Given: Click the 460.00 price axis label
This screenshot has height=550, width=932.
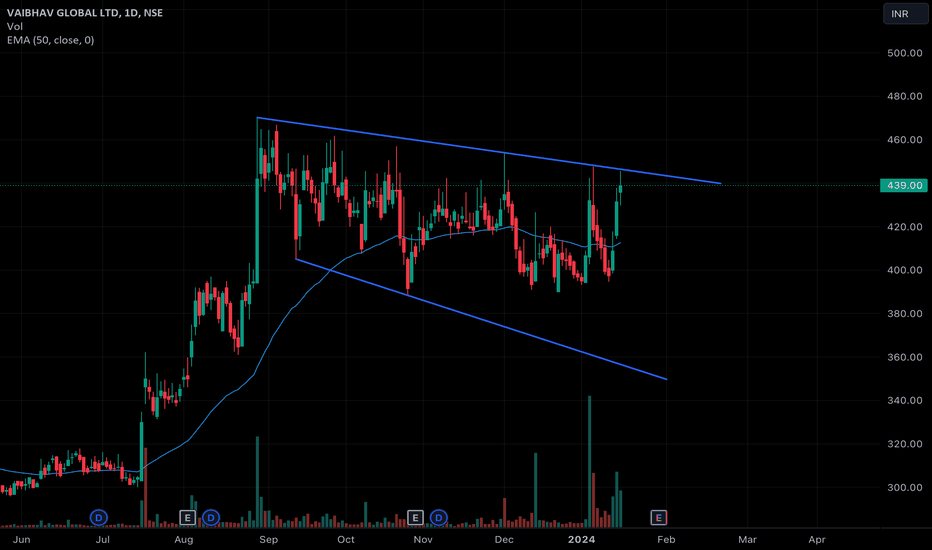Looking at the screenshot, I should click(x=905, y=140).
